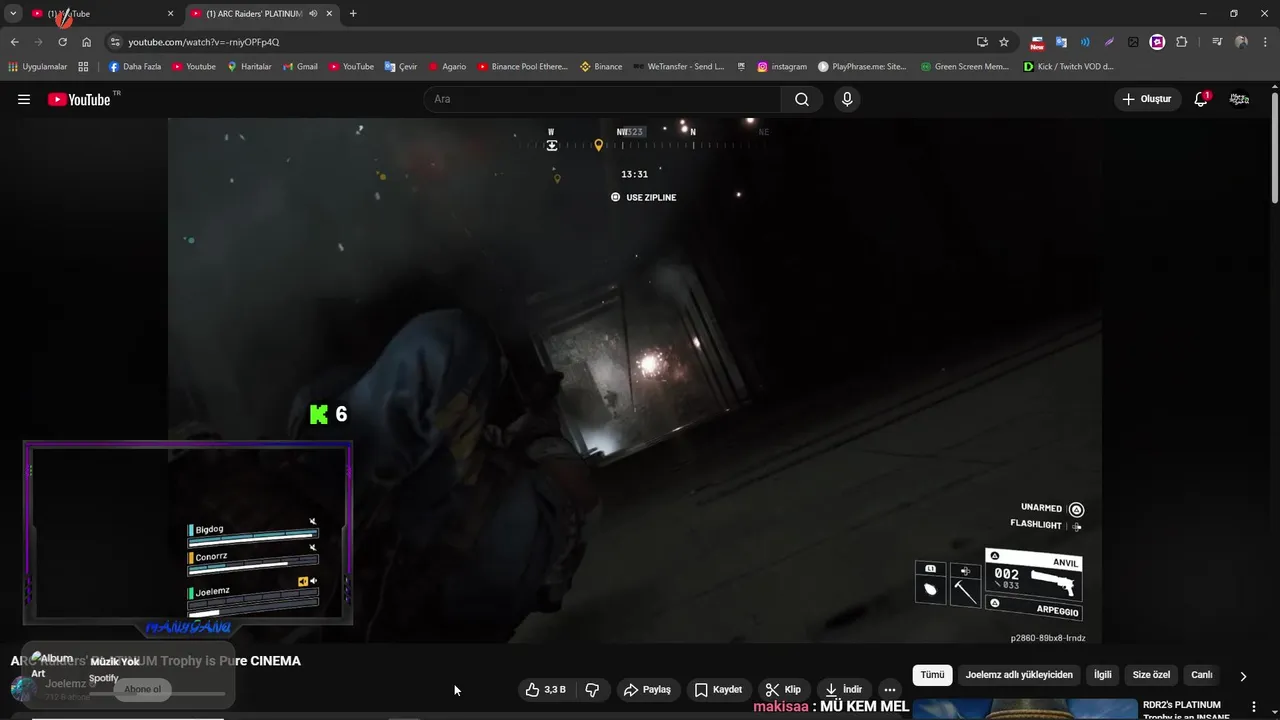Image resolution: width=1280 pixels, height=720 pixels.
Task: Go to YouTube home via logo
Action: point(79,99)
